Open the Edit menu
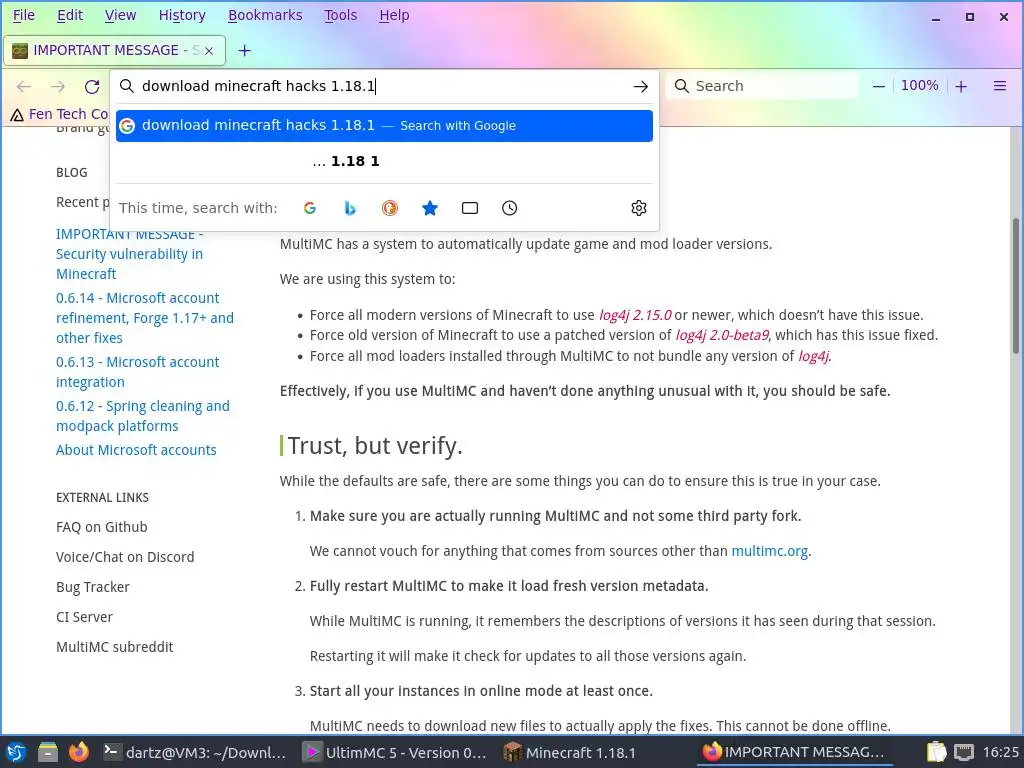Screen dimensions: 1024x768 click(70, 15)
